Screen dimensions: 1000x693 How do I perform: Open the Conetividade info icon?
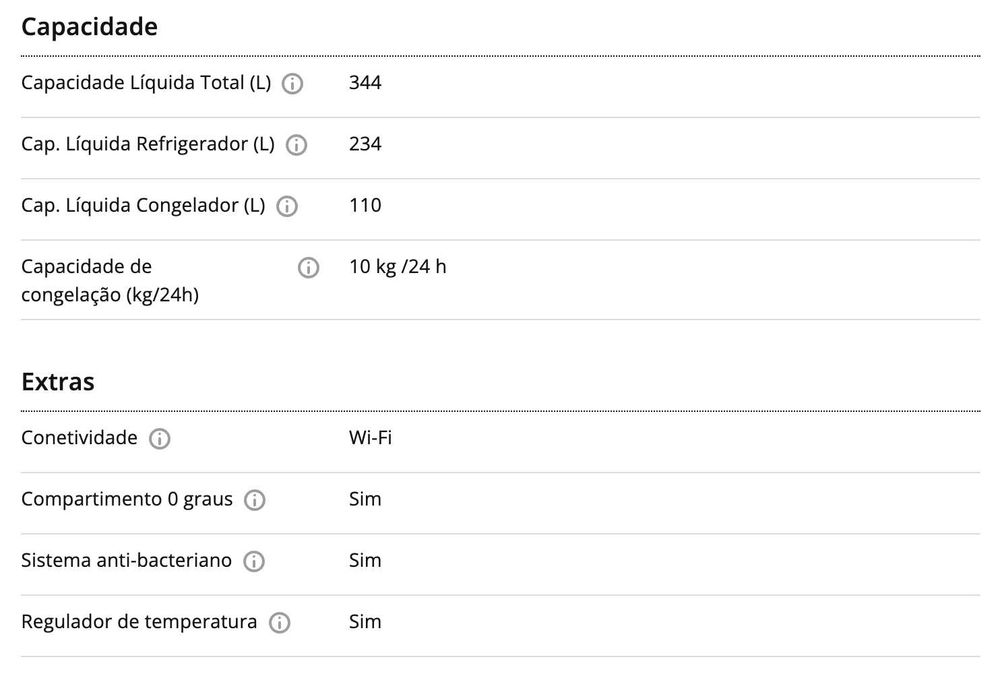pos(160,439)
